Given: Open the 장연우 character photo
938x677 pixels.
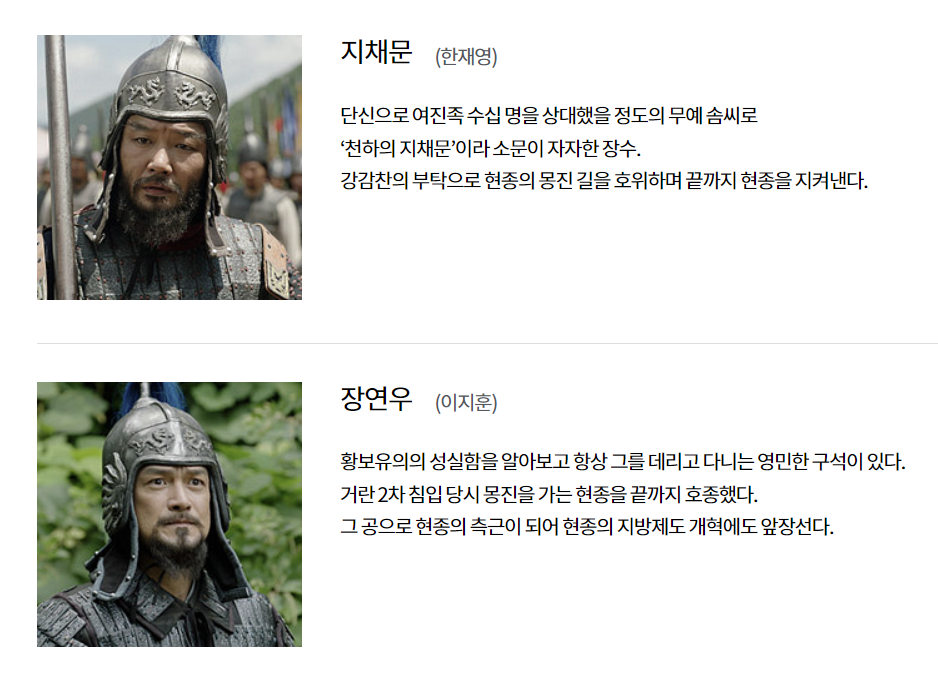Looking at the screenshot, I should point(169,514).
